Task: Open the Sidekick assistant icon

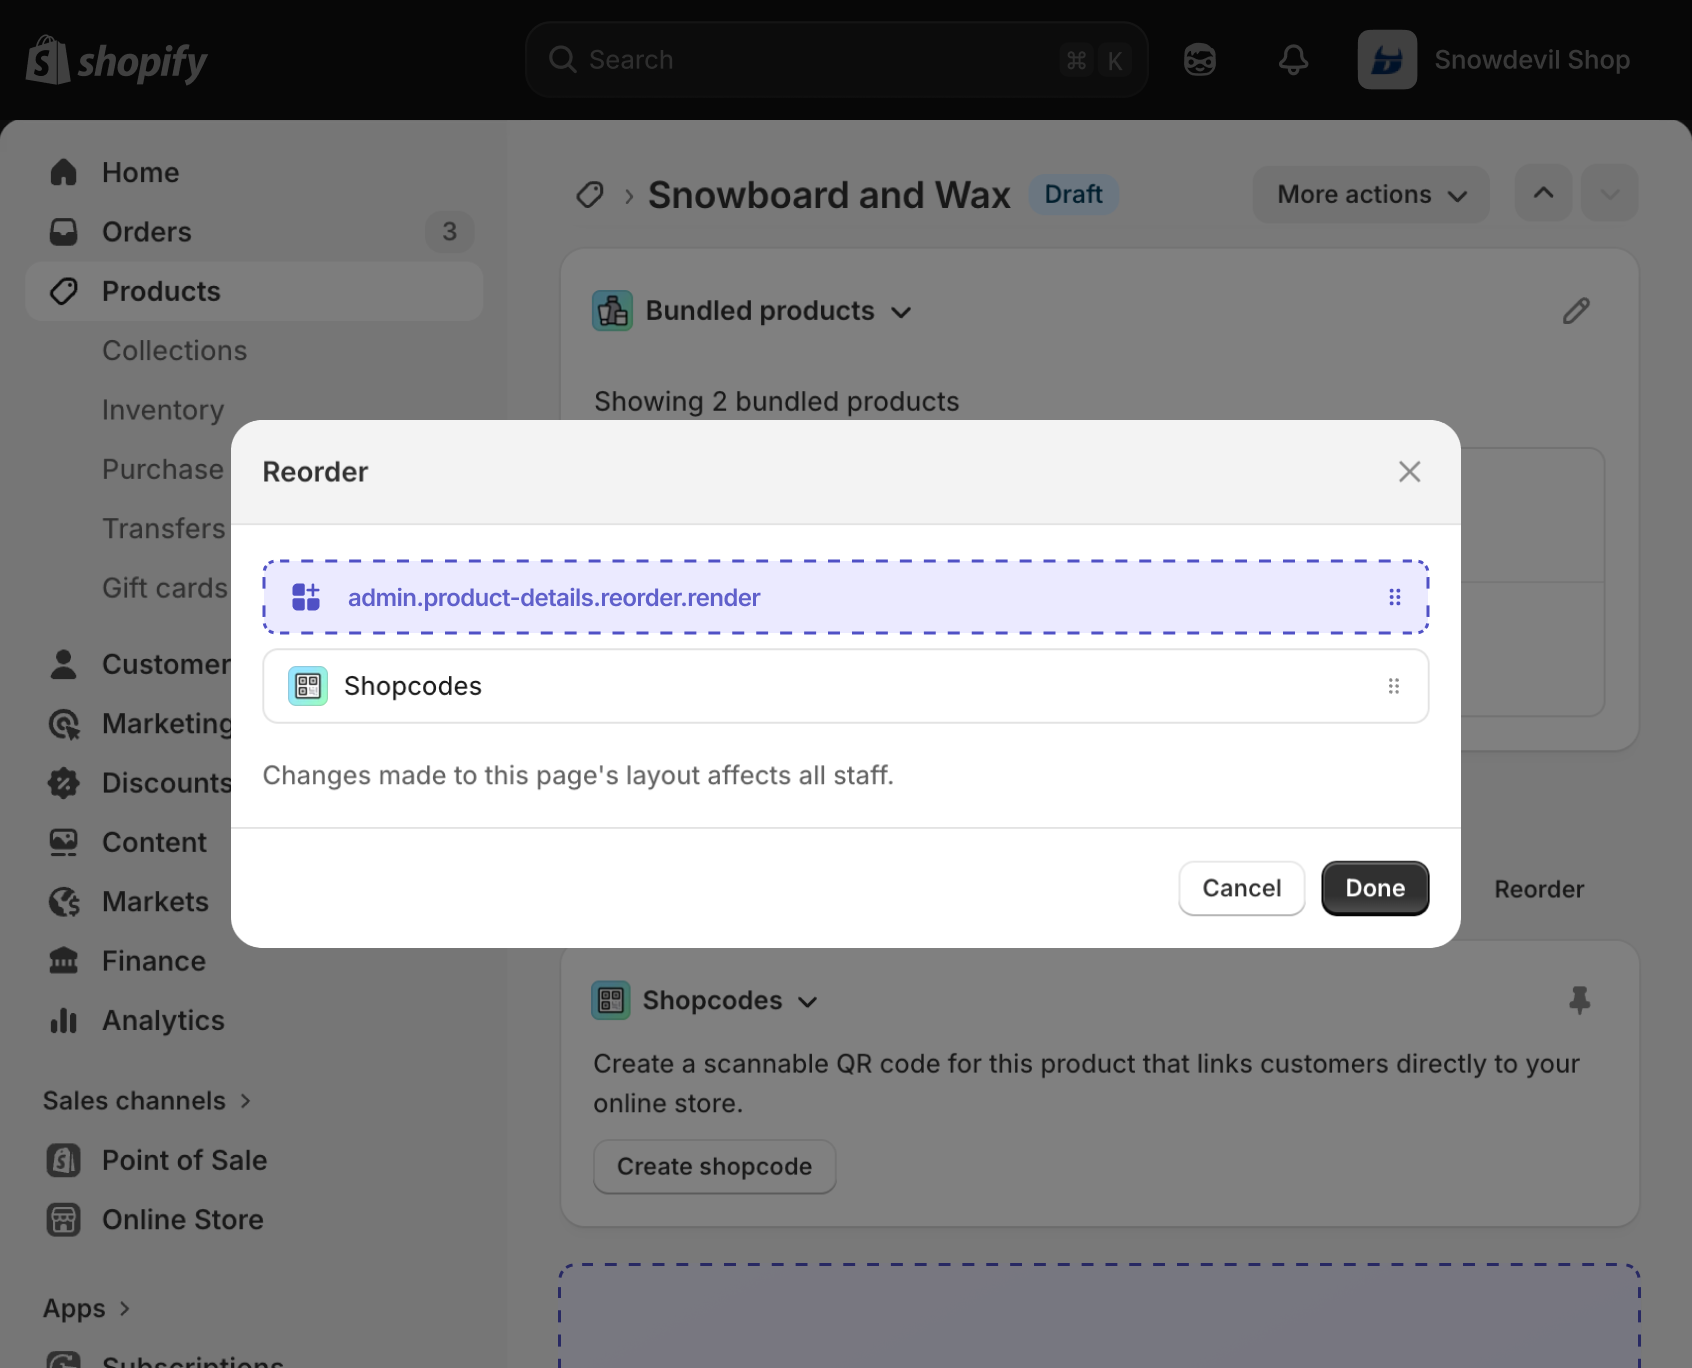Action: (1199, 60)
